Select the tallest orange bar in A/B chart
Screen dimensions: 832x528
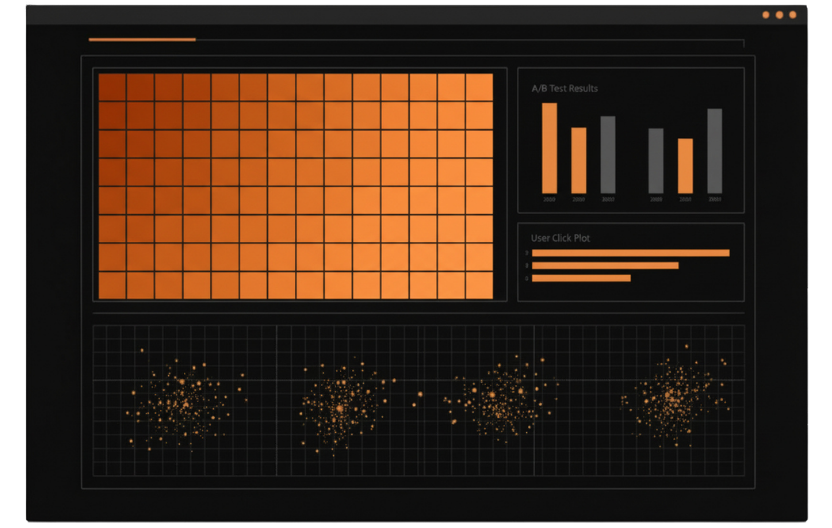point(549,148)
